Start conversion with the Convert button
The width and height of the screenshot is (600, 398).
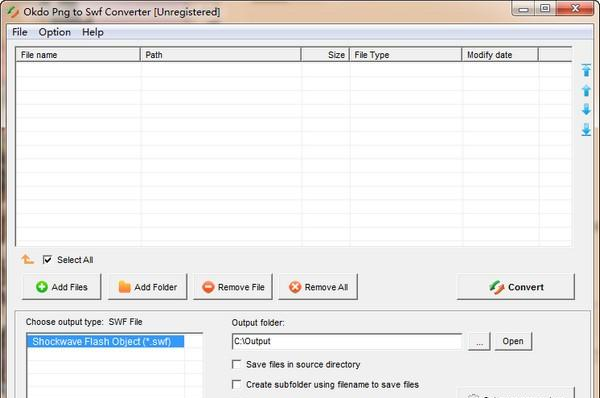tap(515, 287)
